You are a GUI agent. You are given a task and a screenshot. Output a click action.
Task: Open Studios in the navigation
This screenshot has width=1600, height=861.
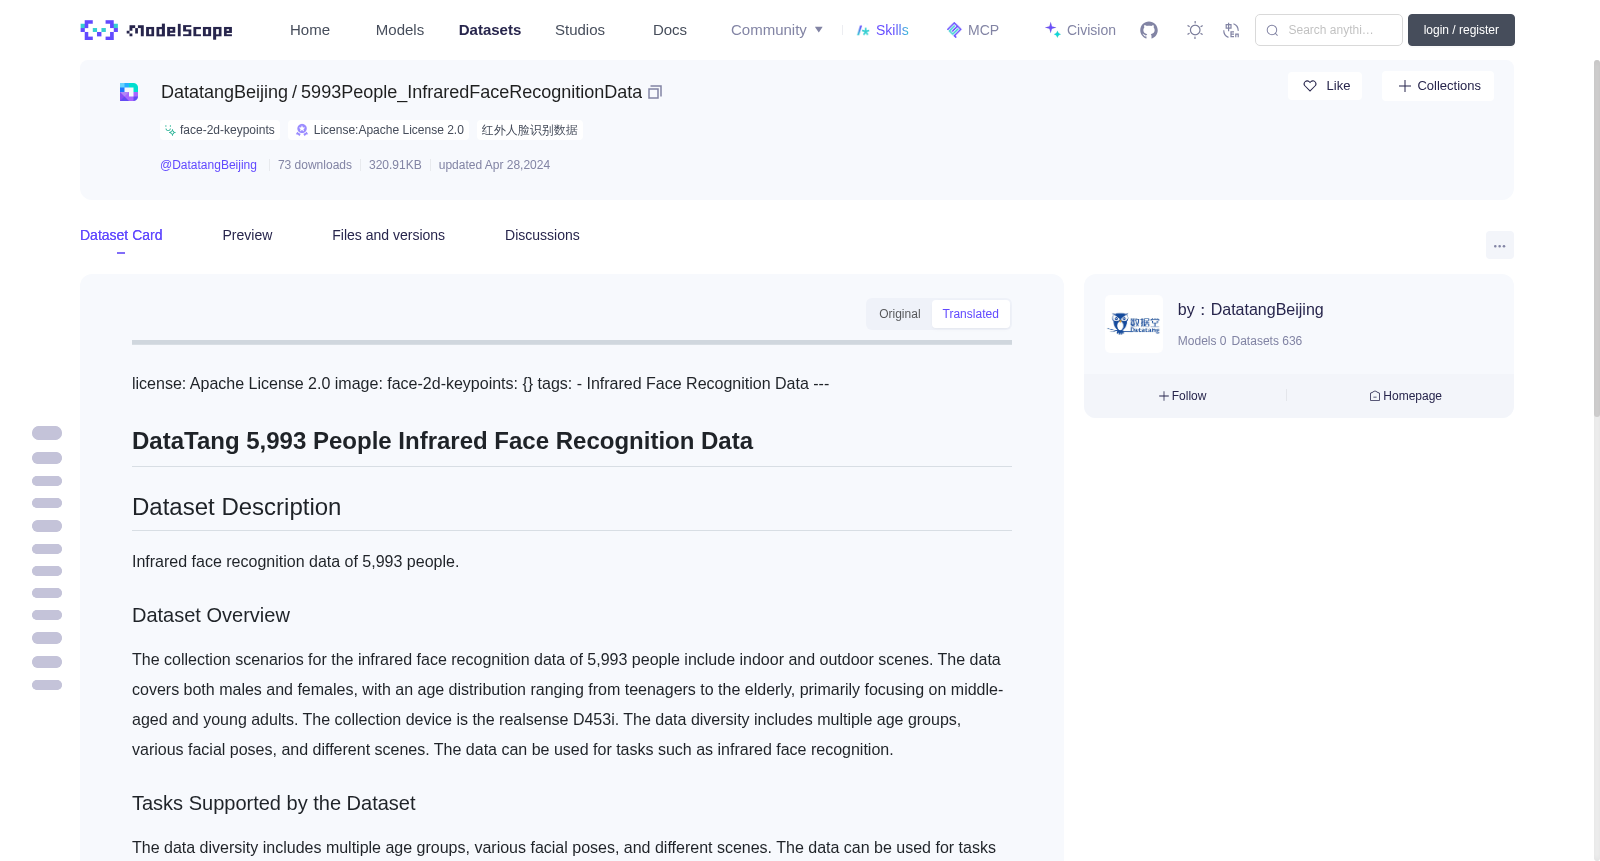(580, 30)
